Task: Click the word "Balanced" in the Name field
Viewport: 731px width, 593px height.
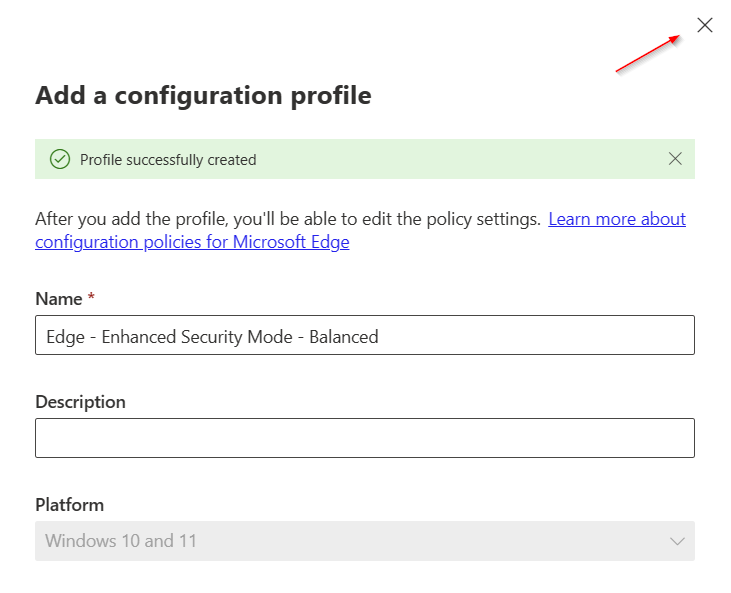Action: [344, 337]
